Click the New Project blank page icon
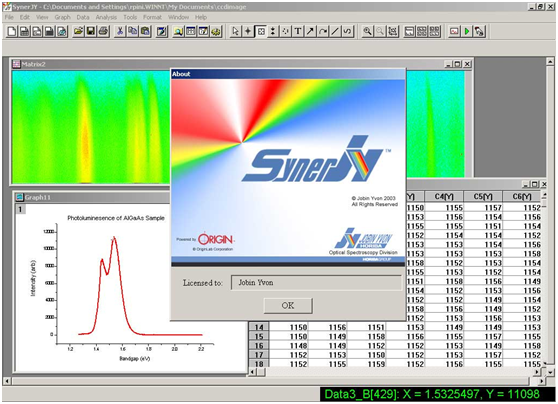The height and width of the screenshot is (404, 558). [11, 32]
